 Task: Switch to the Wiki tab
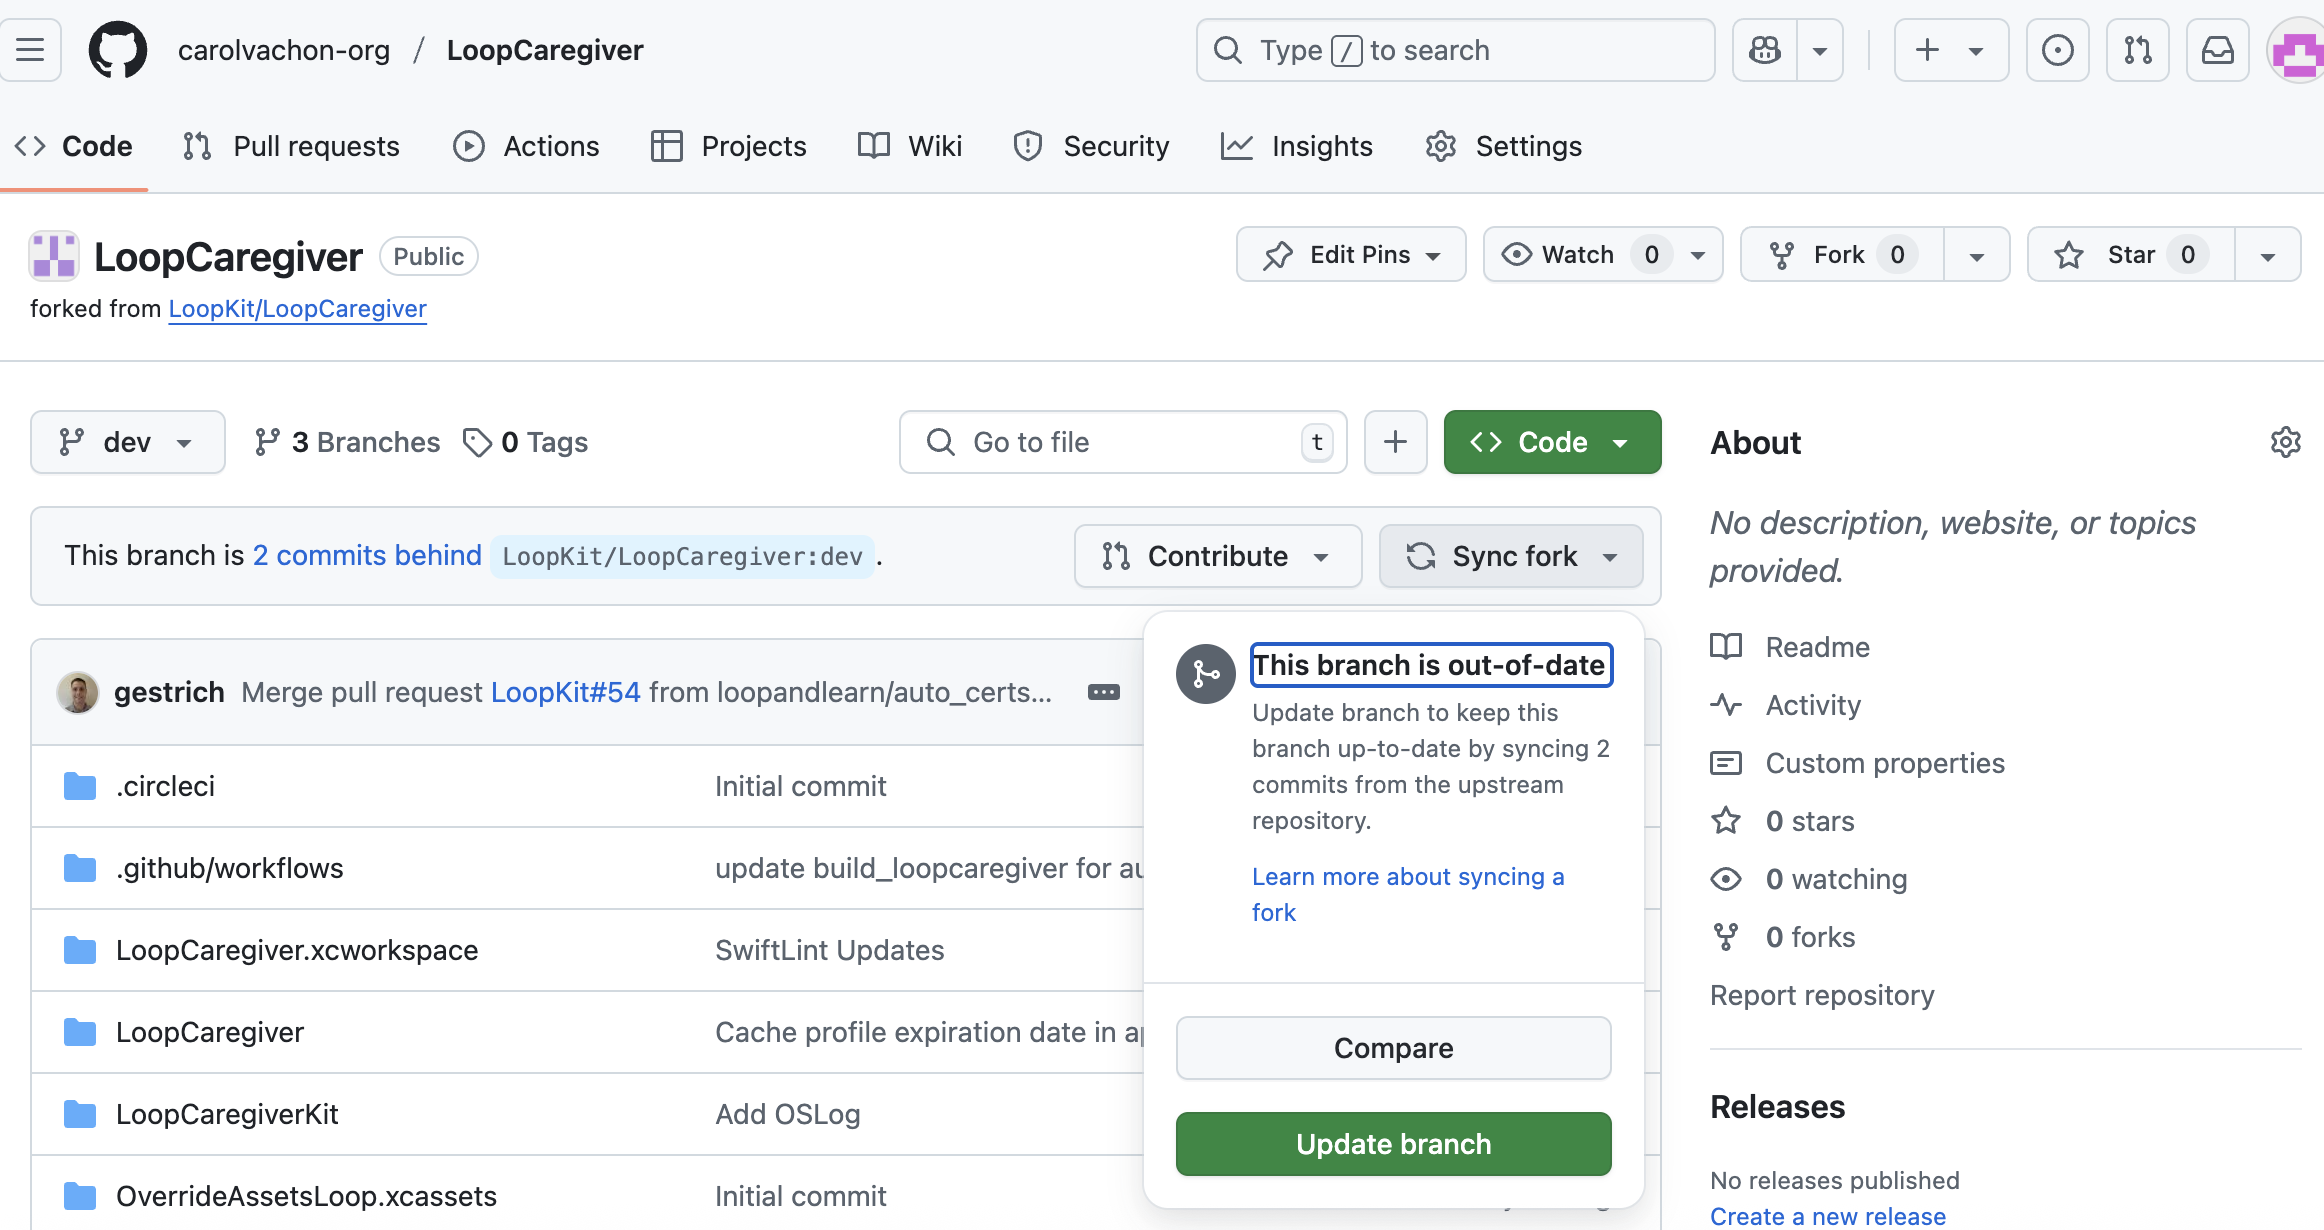910,146
